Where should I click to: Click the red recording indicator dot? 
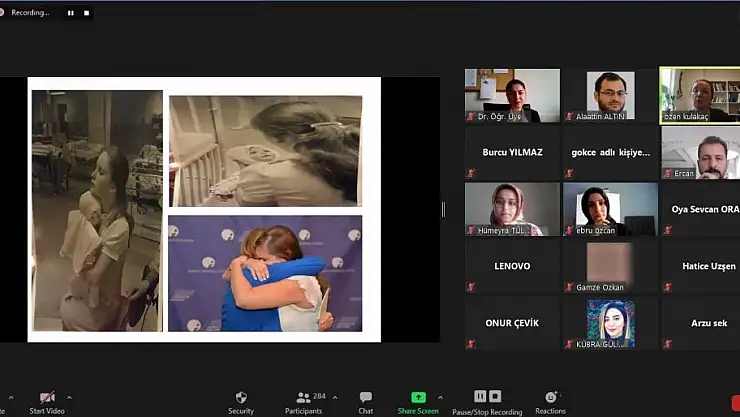[6, 13]
